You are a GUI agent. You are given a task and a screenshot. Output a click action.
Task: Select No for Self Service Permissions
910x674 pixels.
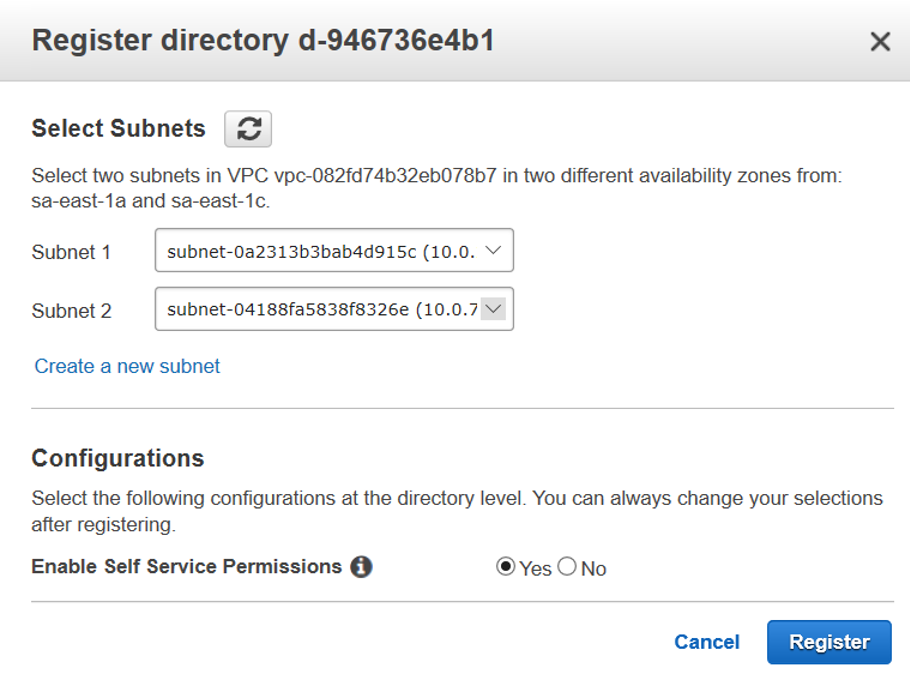(x=567, y=567)
